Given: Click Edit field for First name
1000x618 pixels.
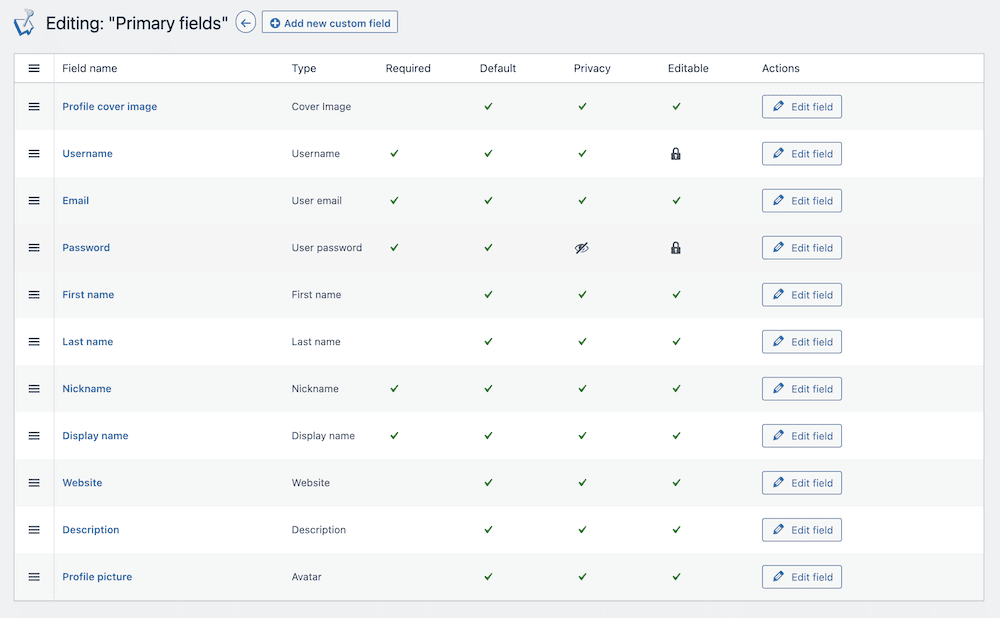Looking at the screenshot, I should pos(802,295).
